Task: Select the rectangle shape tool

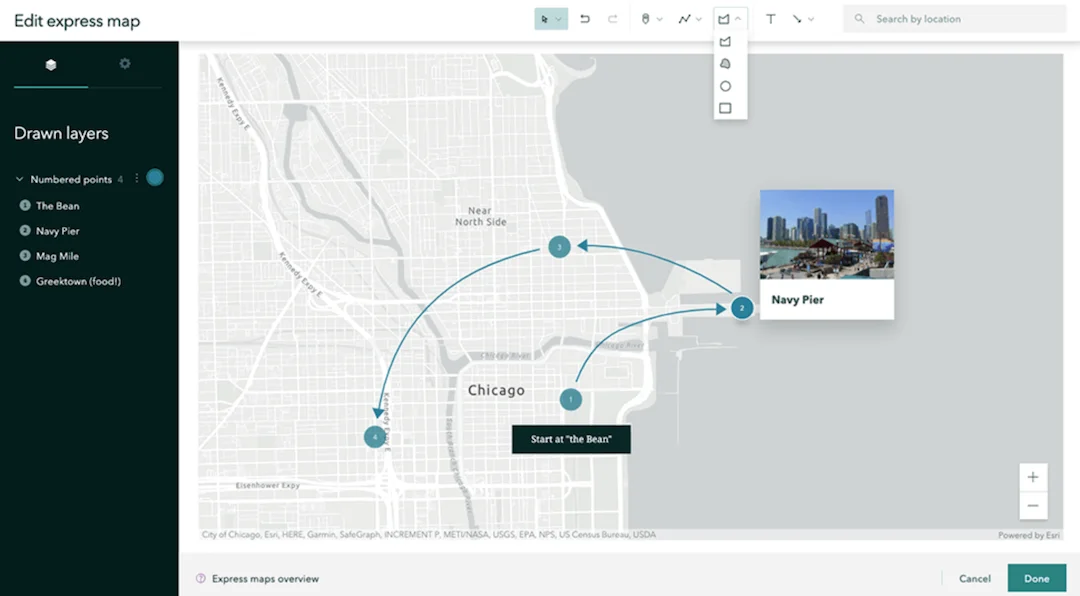Action: 725,108
